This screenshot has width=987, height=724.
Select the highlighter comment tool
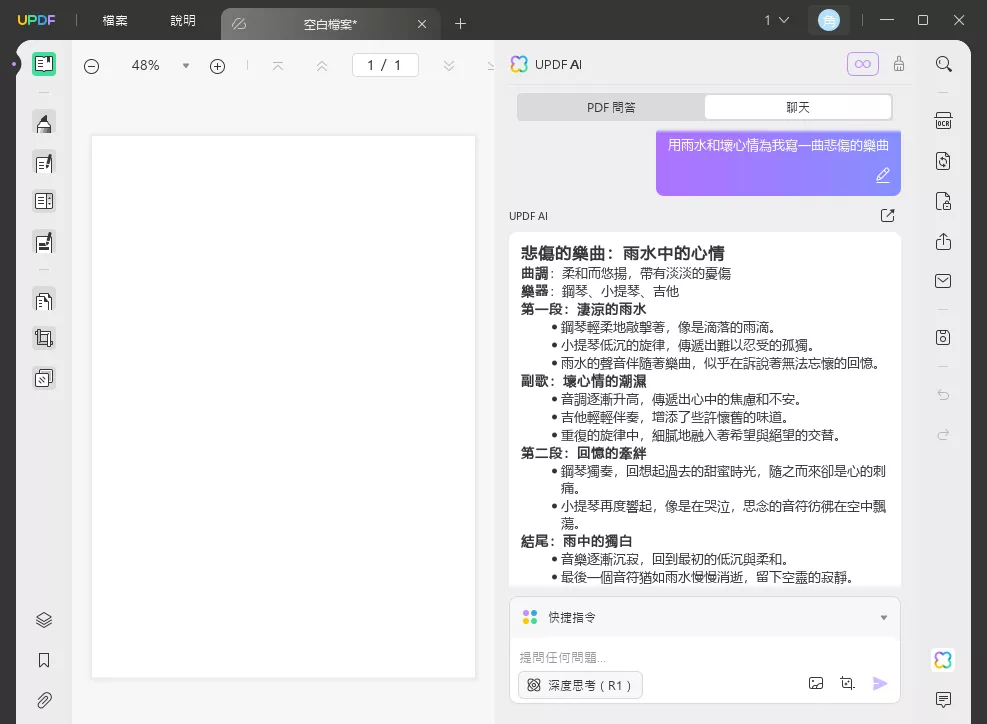[44, 123]
